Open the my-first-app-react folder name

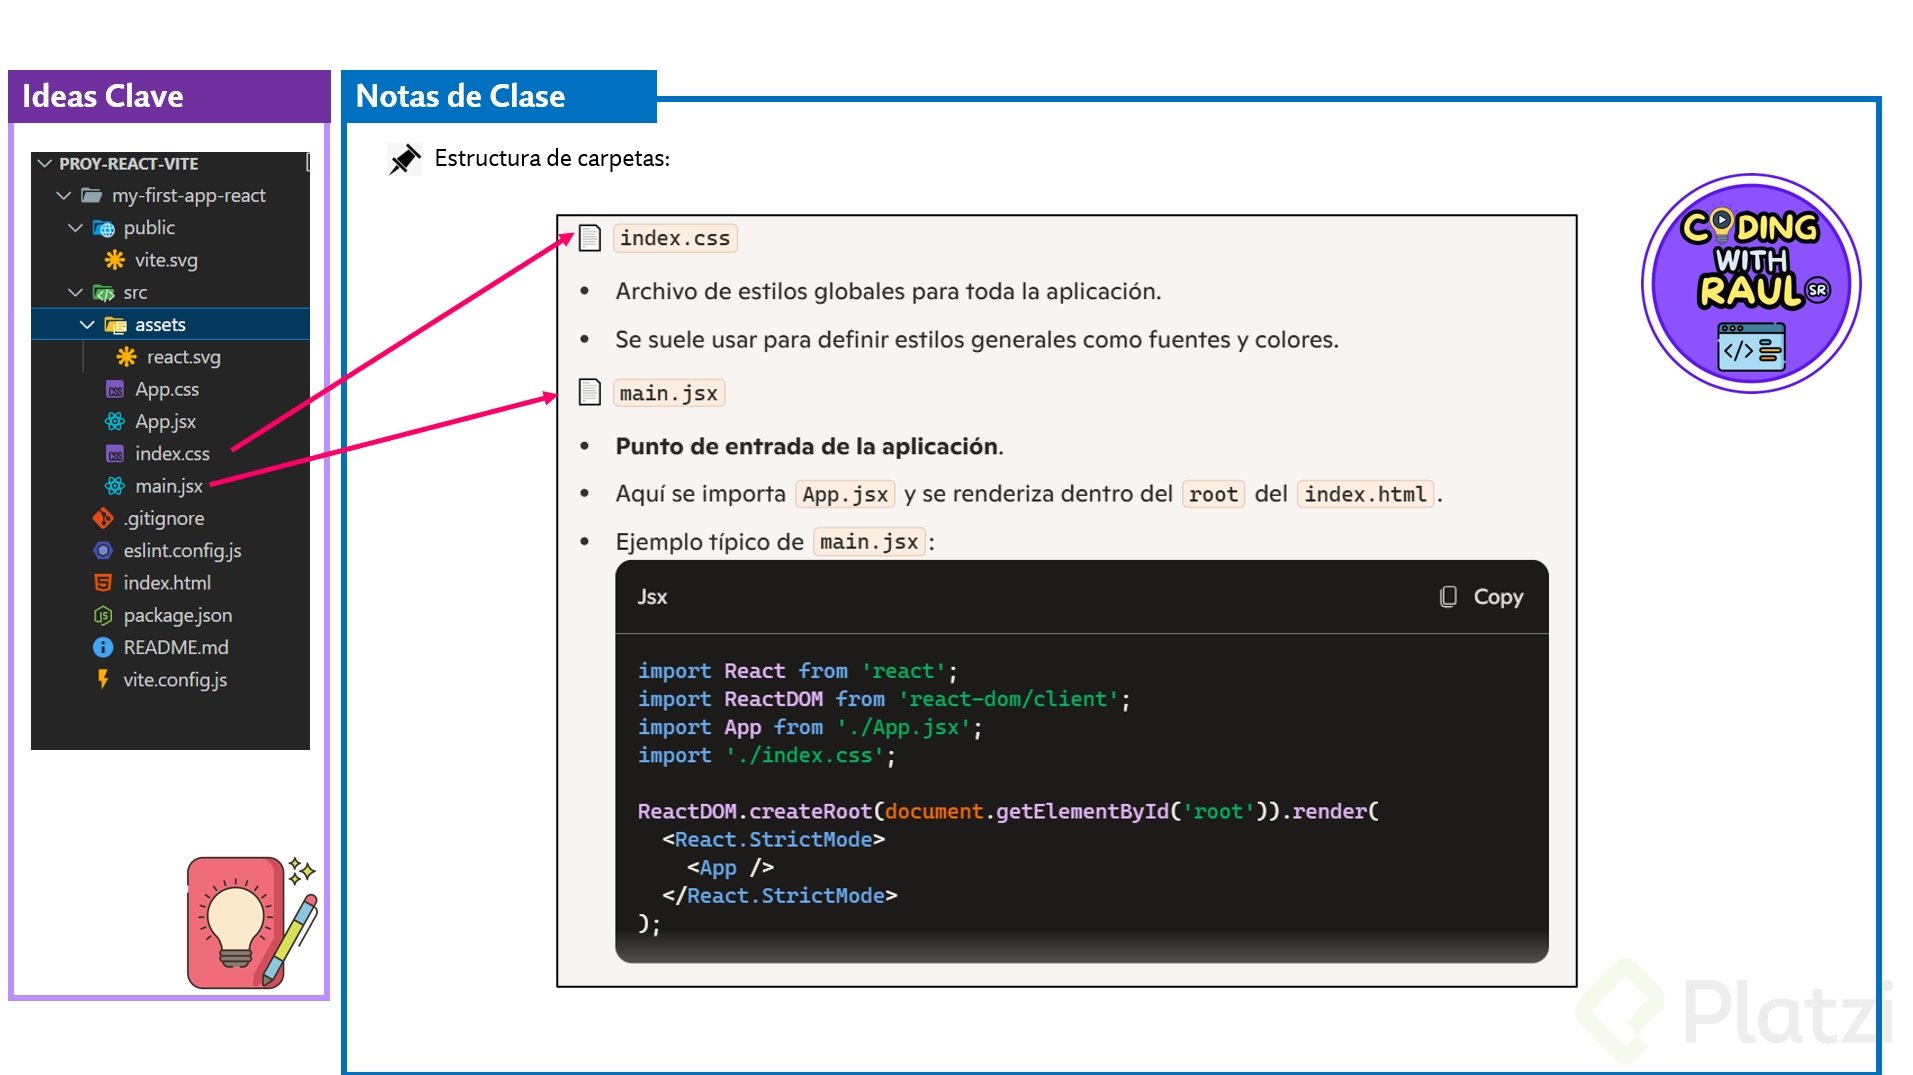tap(189, 195)
